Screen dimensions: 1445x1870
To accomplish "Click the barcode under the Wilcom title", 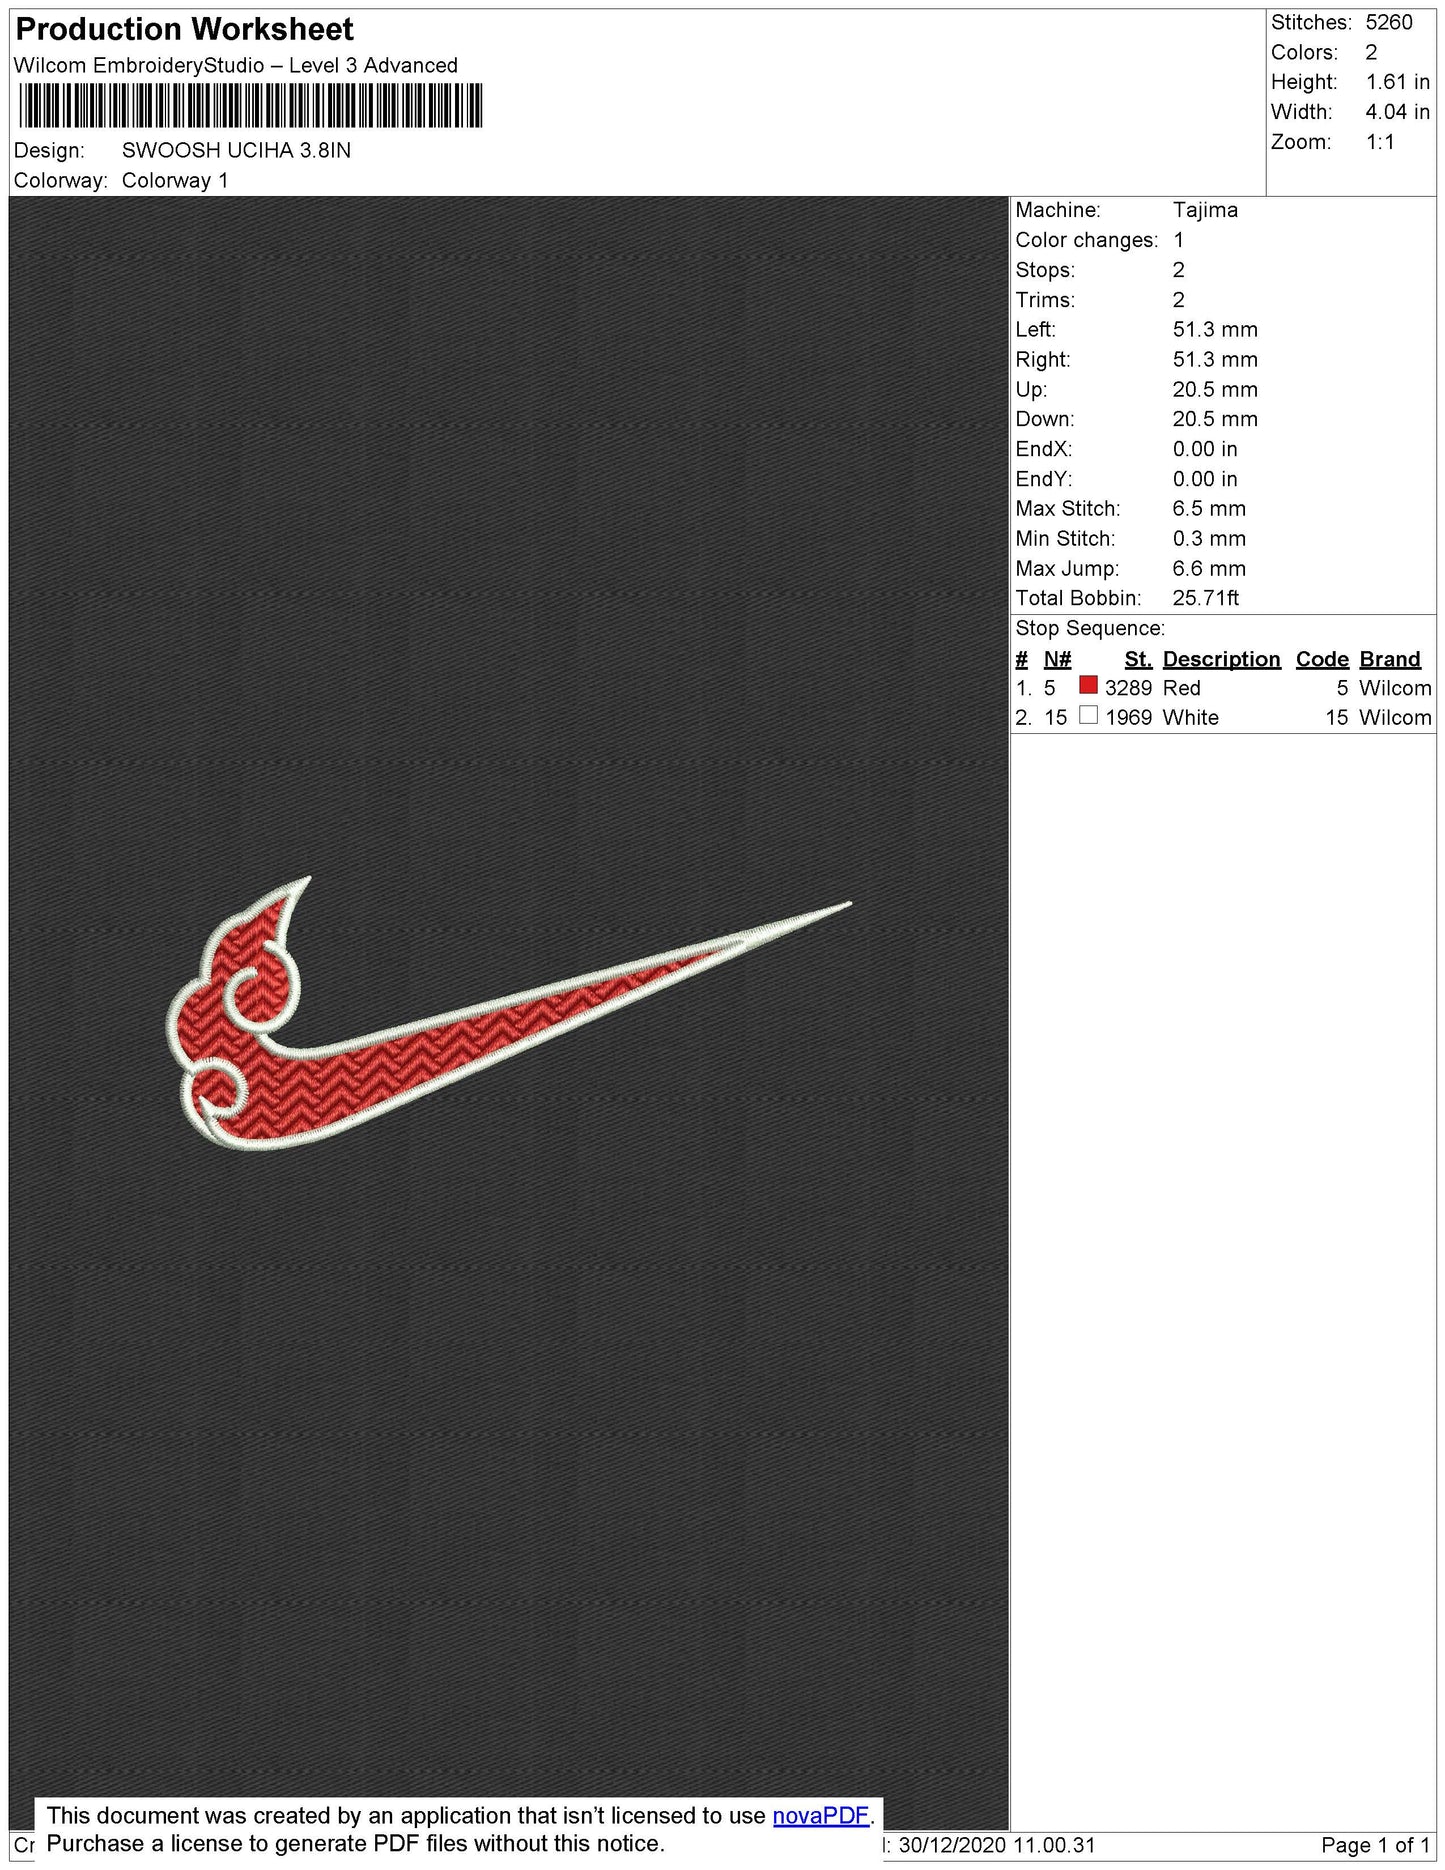I will click(x=250, y=105).
